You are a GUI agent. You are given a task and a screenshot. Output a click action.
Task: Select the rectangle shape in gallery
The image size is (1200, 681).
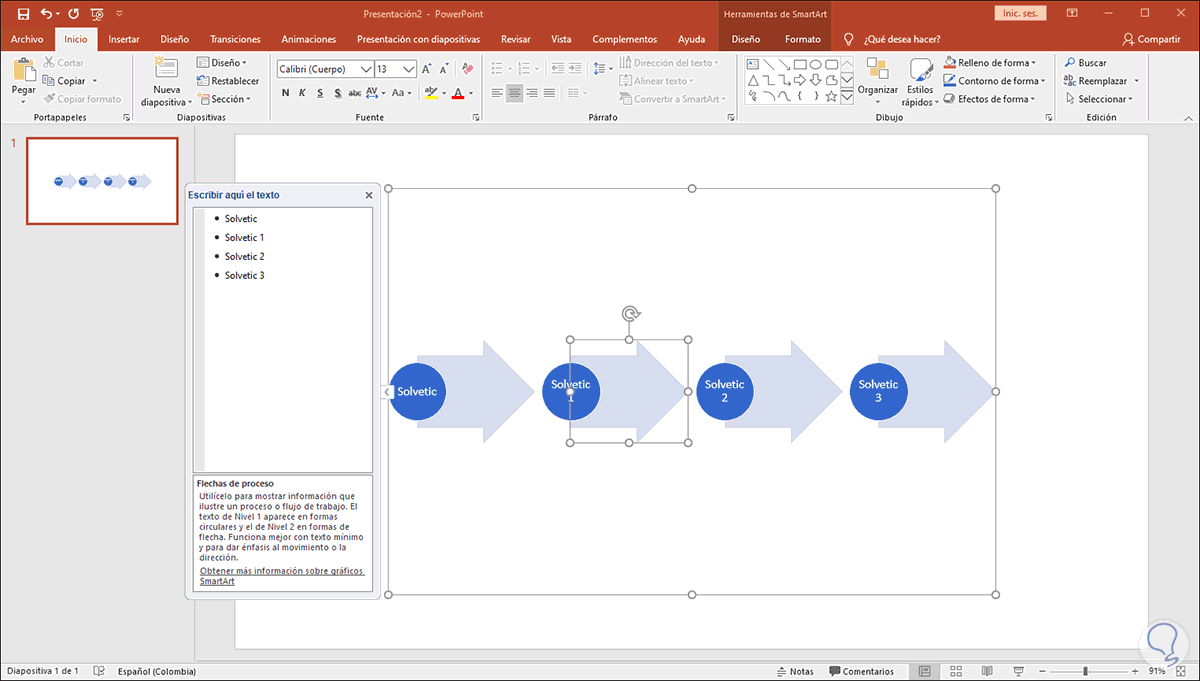[799, 64]
